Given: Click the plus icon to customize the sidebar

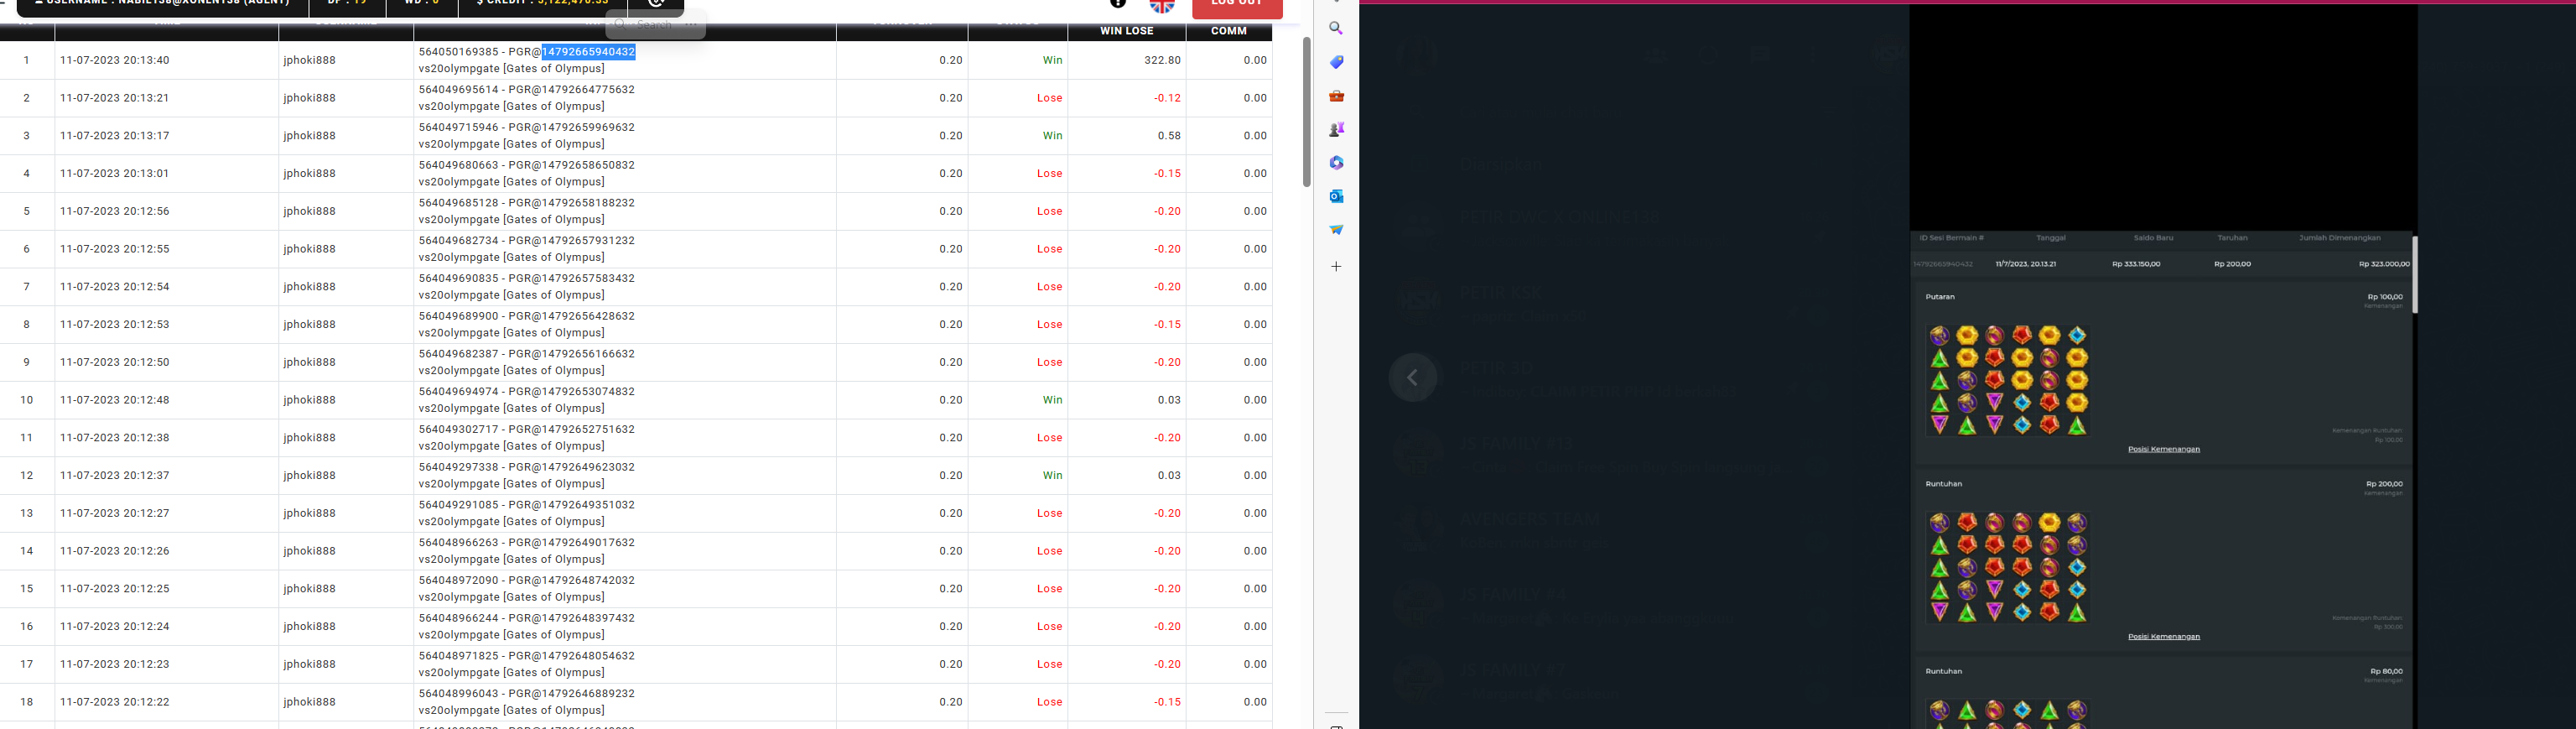Looking at the screenshot, I should click(1336, 267).
